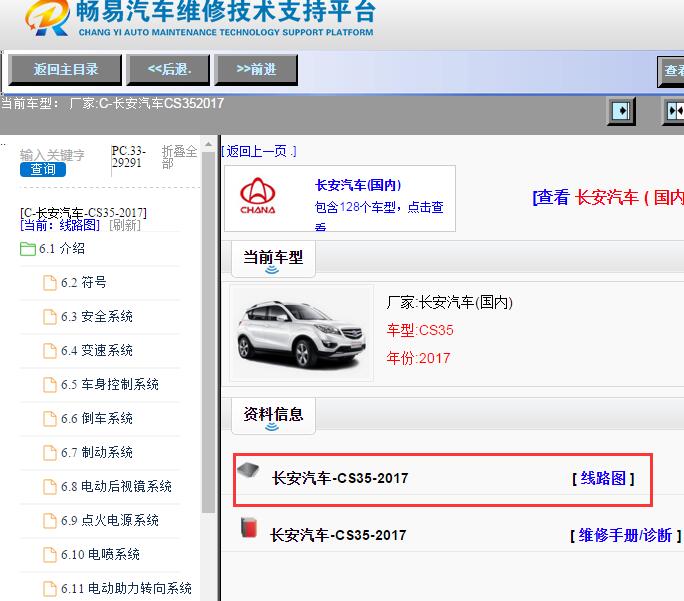Viewport: 684px width, 601px height.
Task: Click the CHANA brand logo
Action: tap(257, 196)
